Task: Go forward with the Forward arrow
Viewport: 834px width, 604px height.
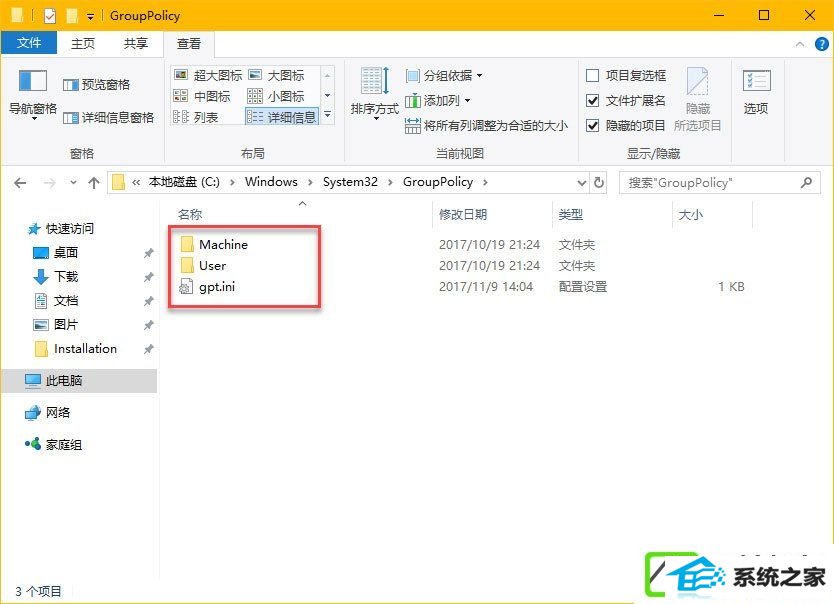Action: pos(49,183)
